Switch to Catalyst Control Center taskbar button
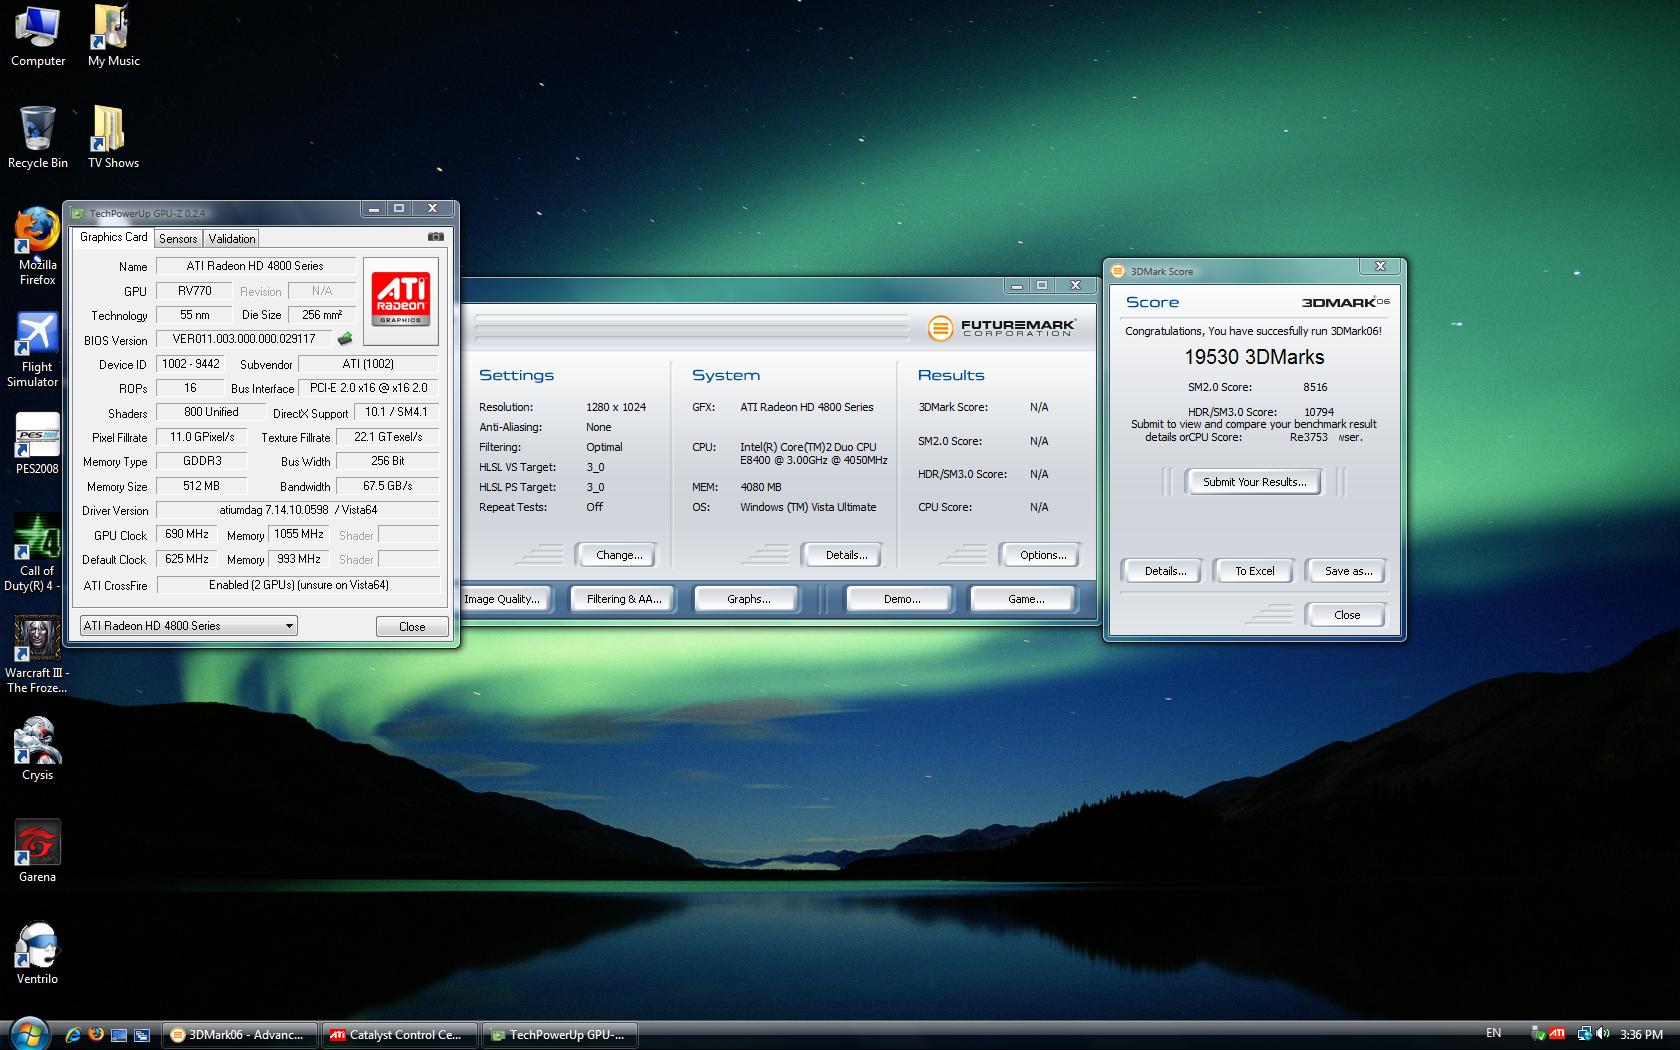1680x1050 pixels. [400, 1035]
